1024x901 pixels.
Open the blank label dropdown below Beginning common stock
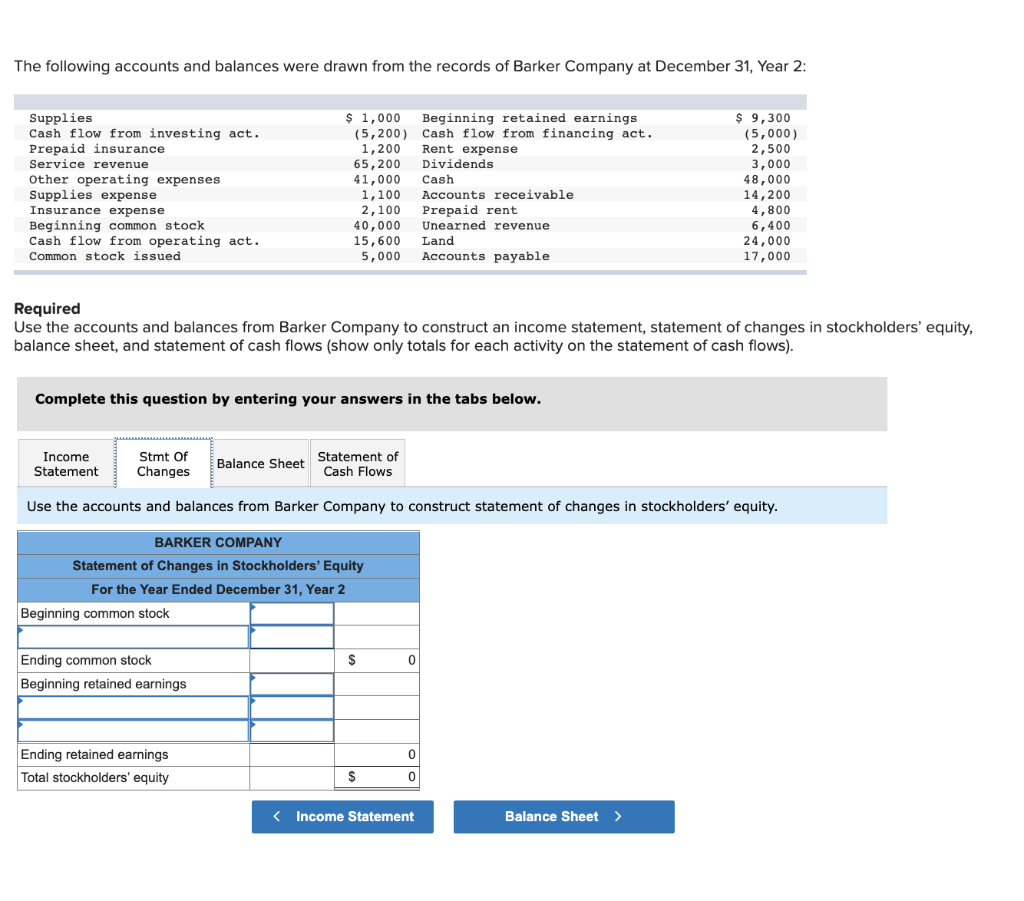pos(130,636)
